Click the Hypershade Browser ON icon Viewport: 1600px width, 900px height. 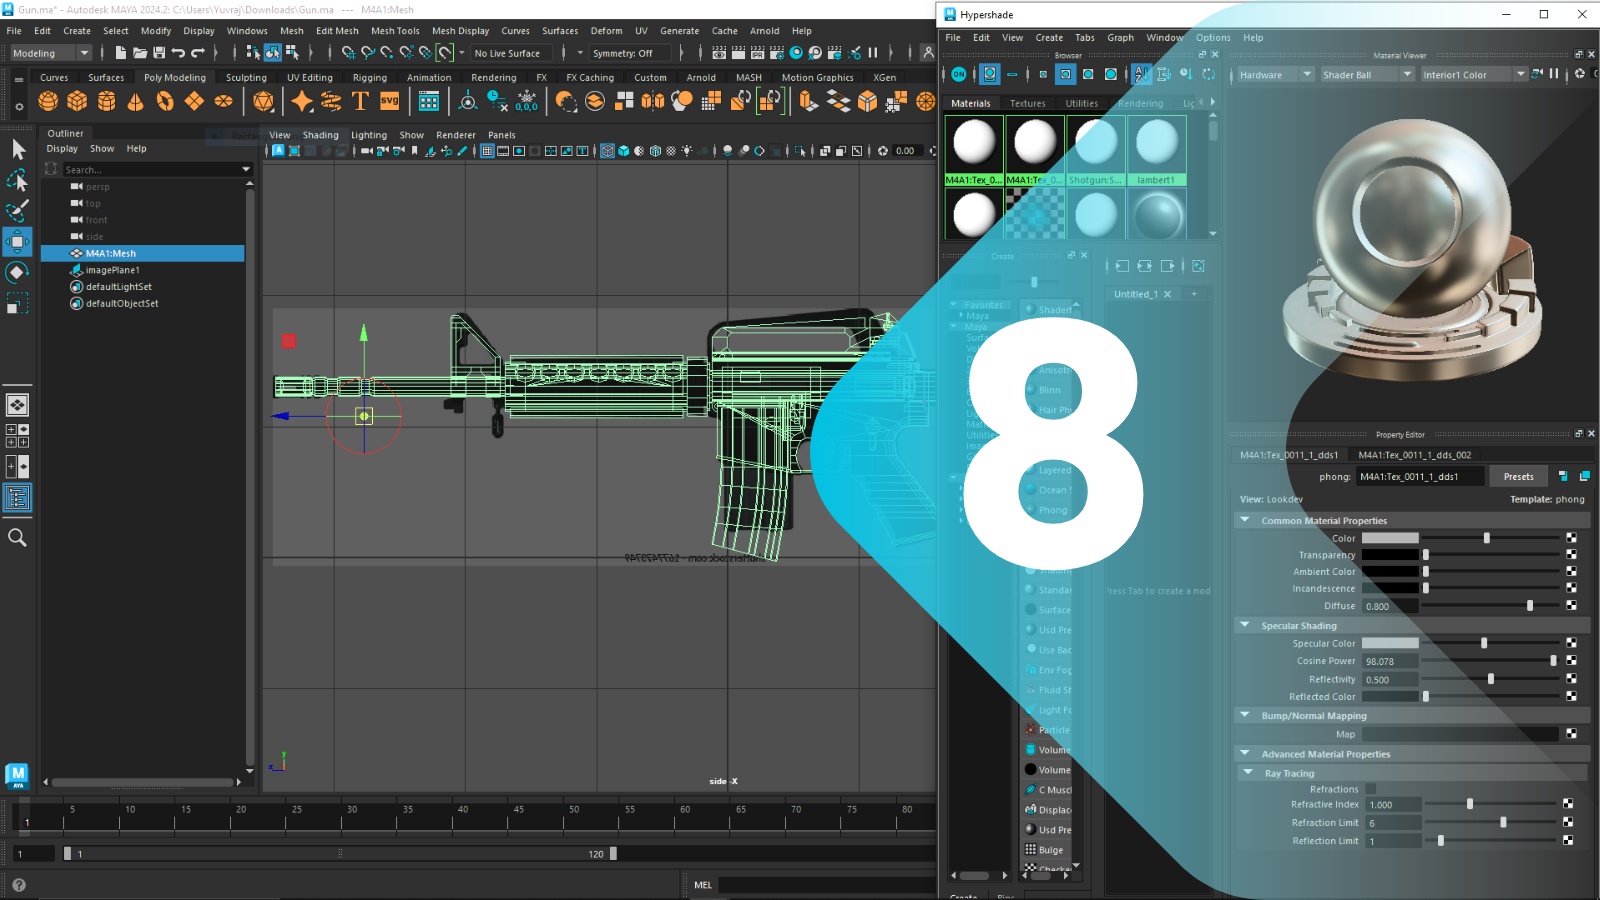click(959, 74)
